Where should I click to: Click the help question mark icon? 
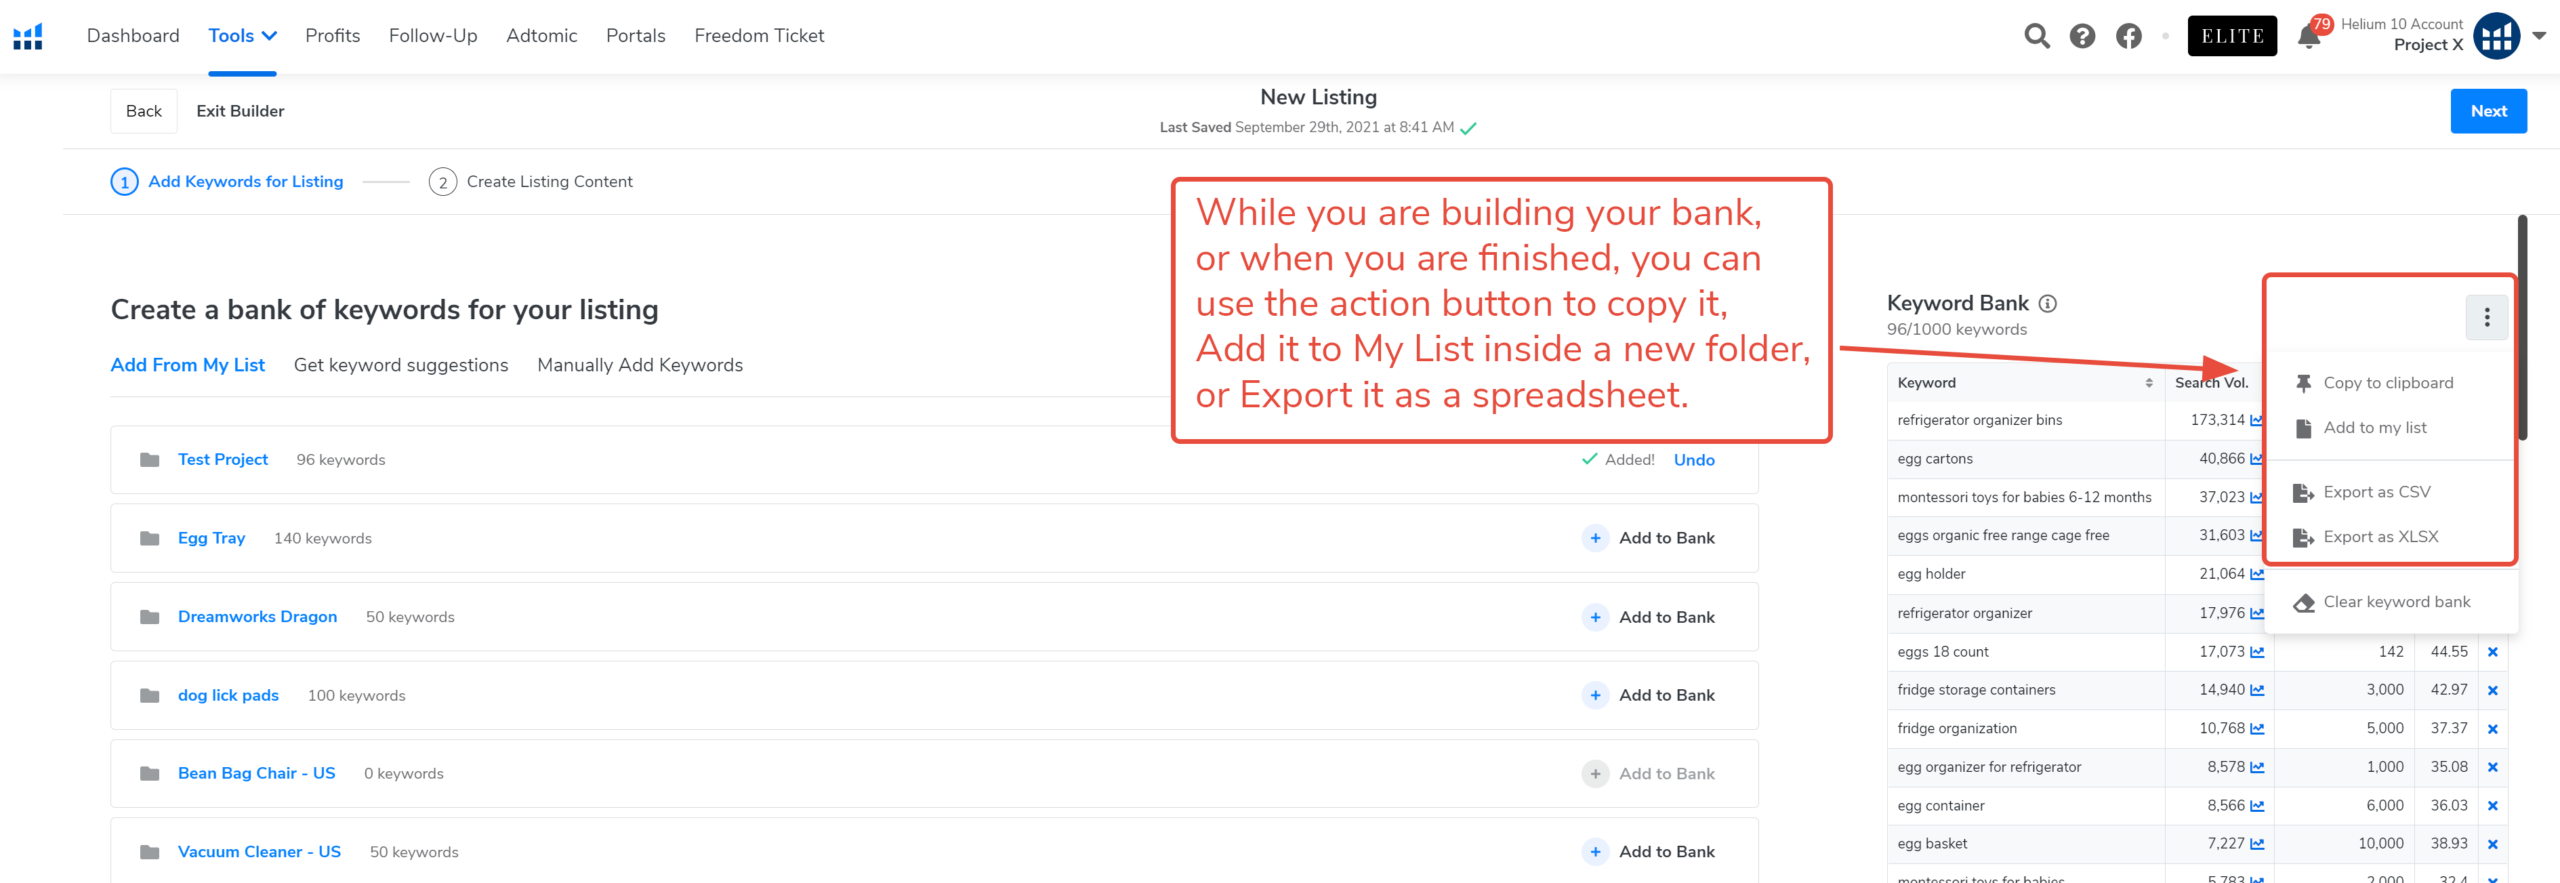(2082, 36)
